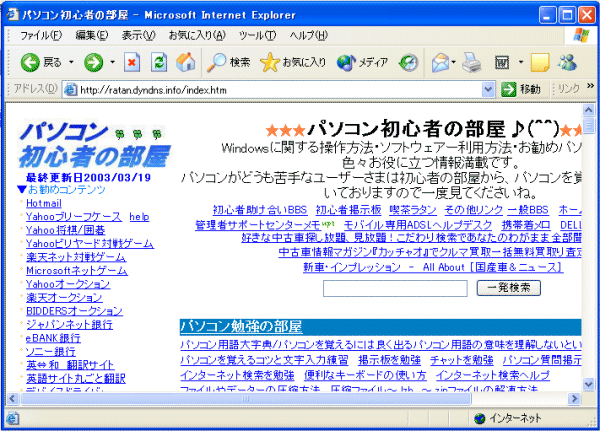Open the Messenger people icon
The width and height of the screenshot is (600, 431).
pos(567,62)
